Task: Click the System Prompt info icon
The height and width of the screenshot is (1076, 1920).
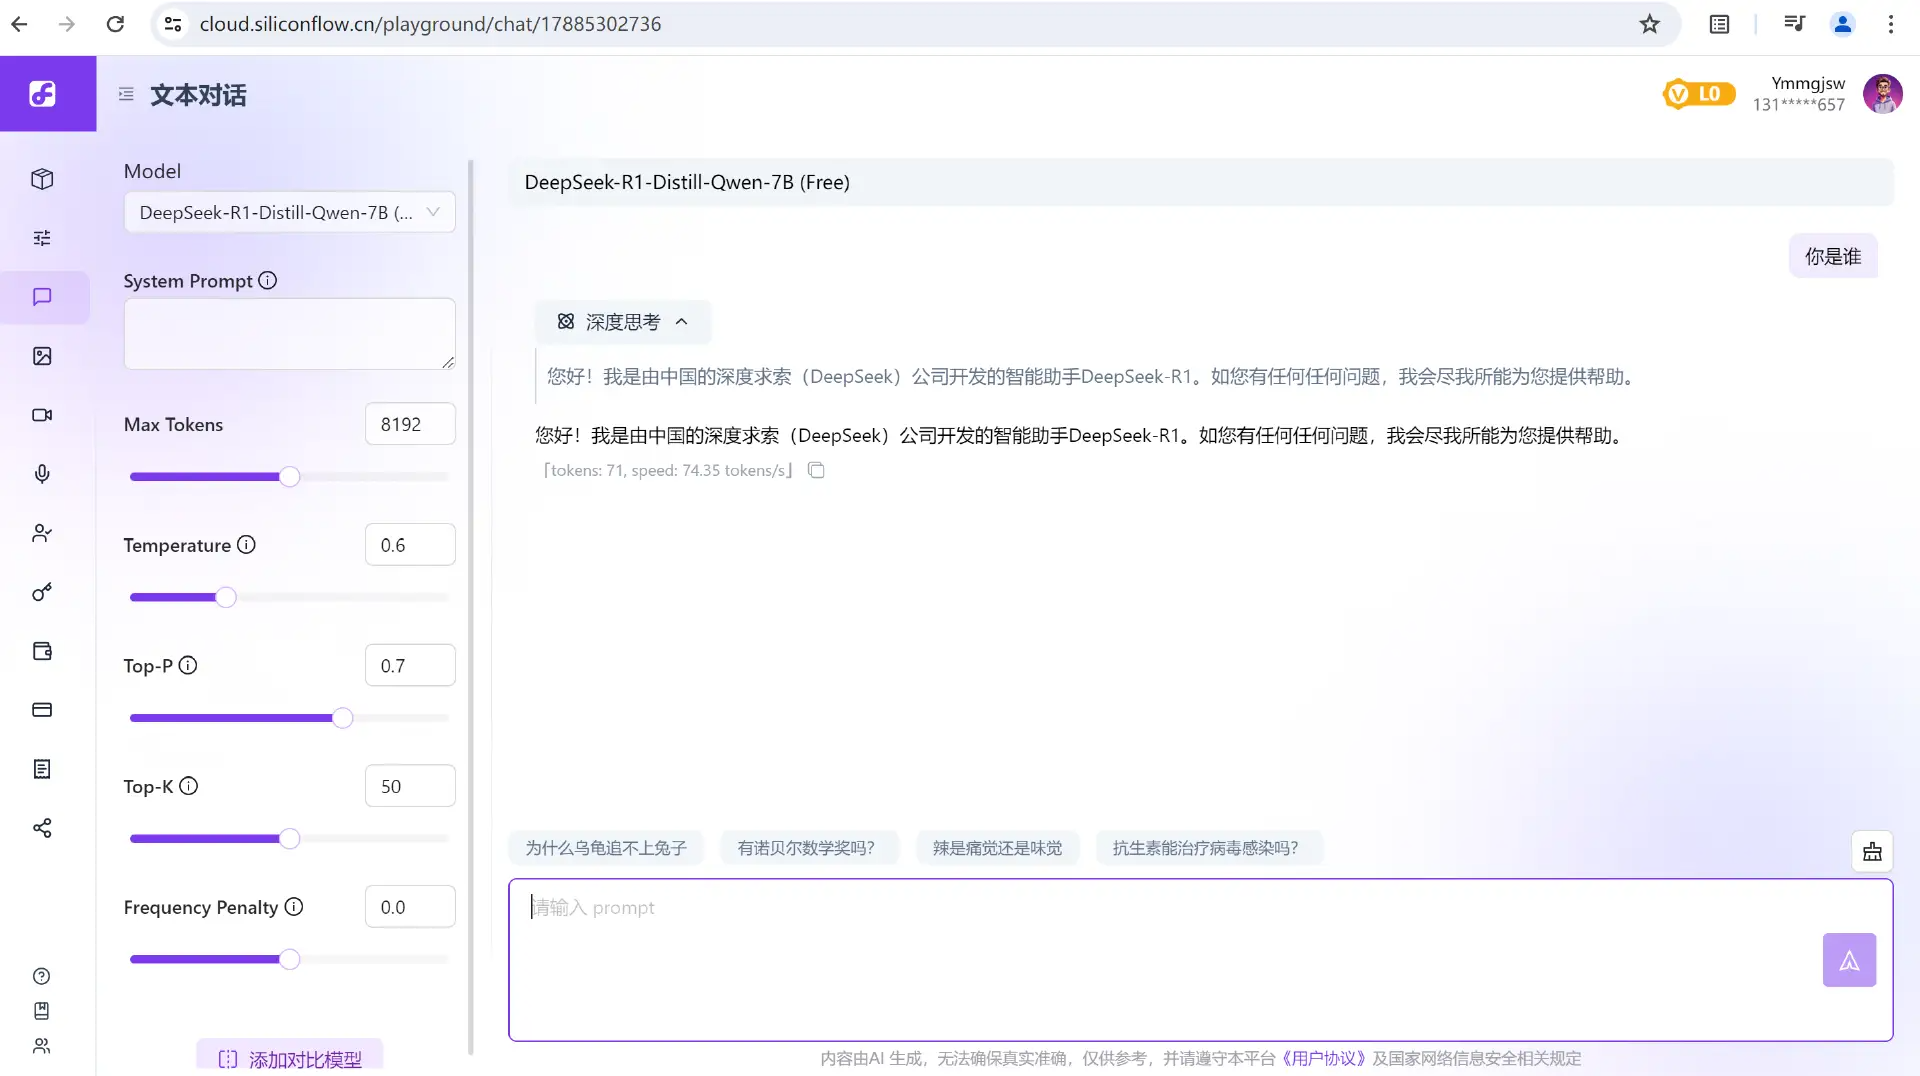Action: click(x=267, y=281)
